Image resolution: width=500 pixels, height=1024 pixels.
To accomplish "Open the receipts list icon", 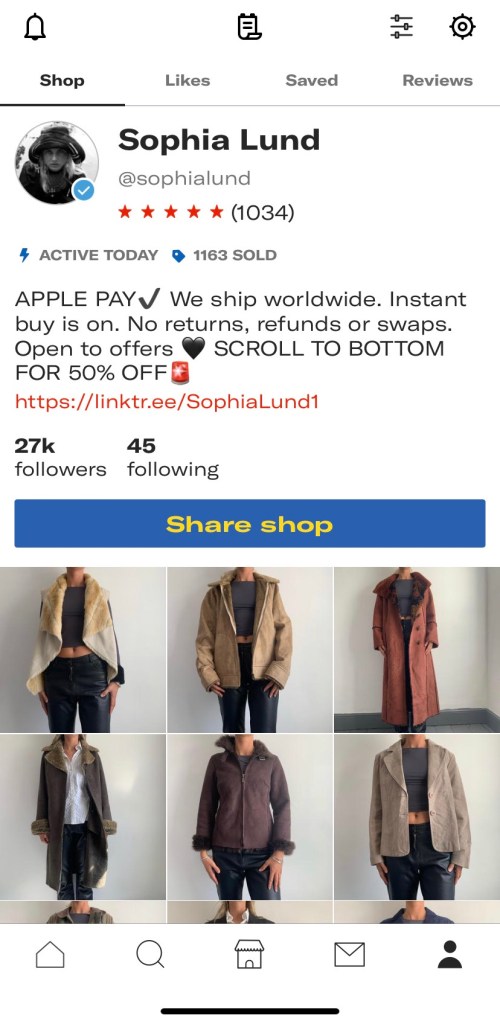I will 249,27.
